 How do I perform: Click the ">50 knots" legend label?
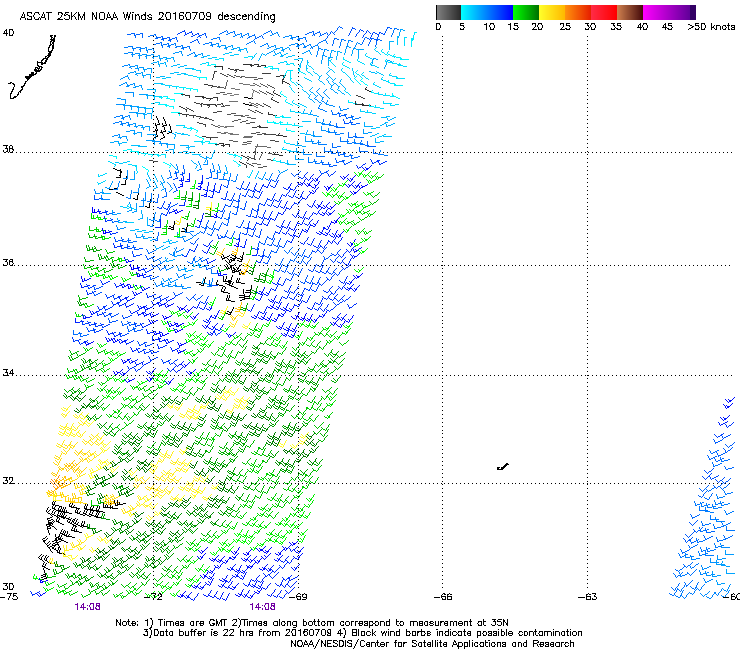[711, 27]
